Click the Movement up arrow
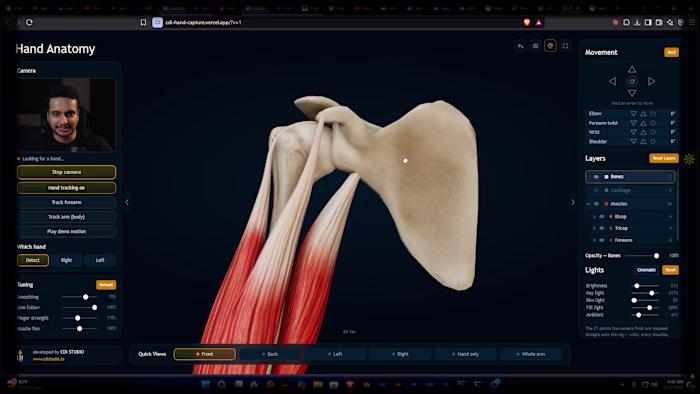700x394 pixels. coord(632,70)
